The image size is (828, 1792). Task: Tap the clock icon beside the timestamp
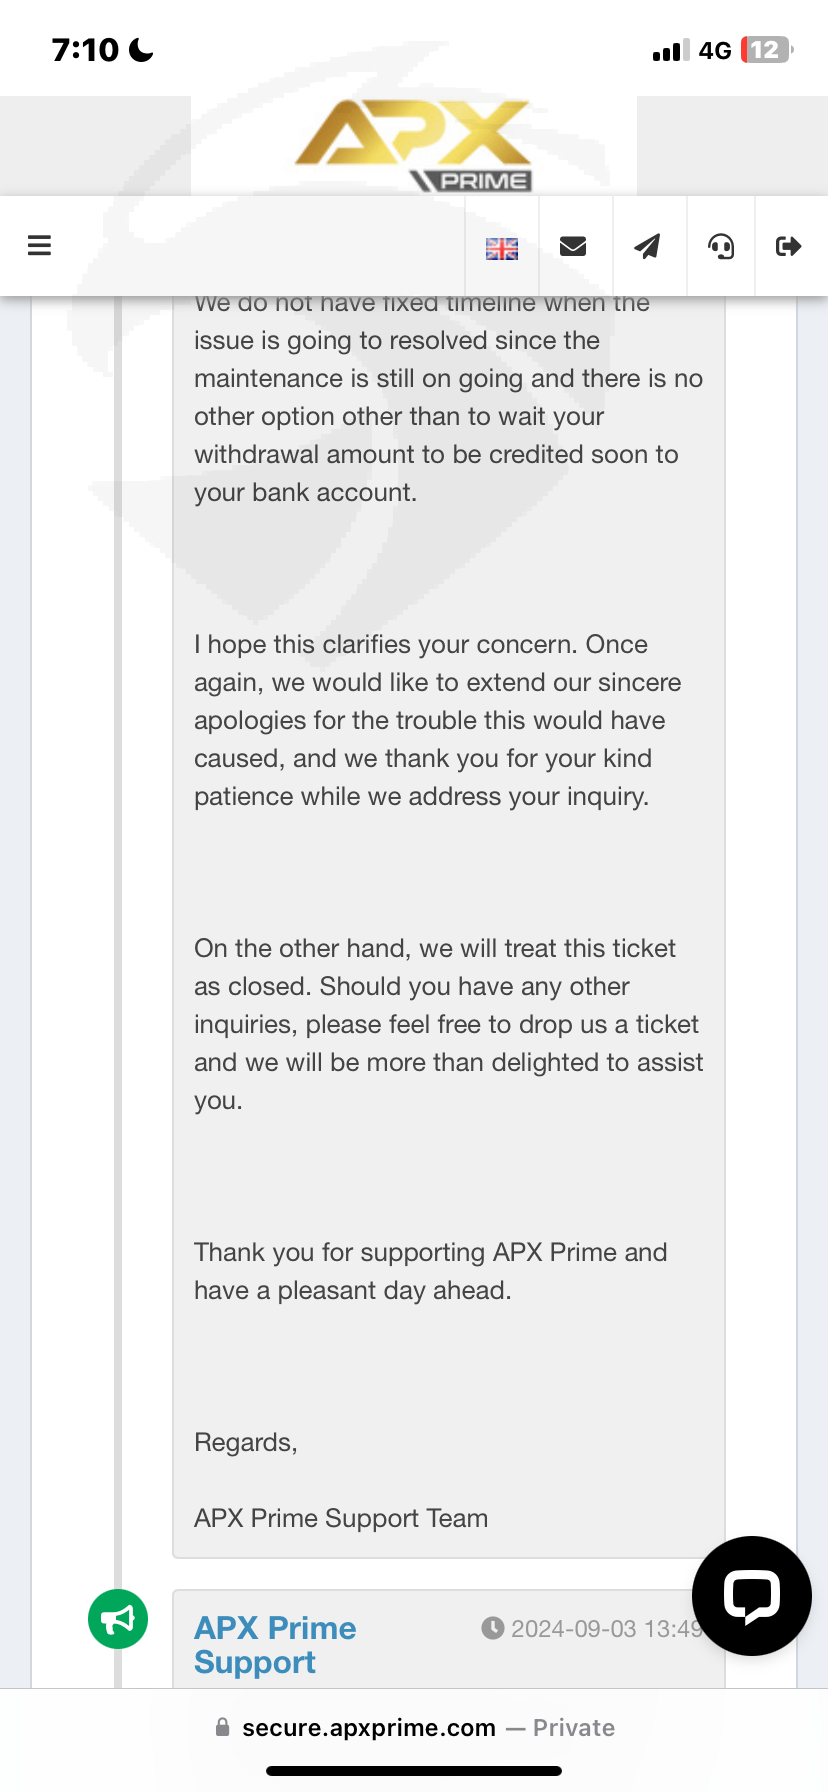point(492,1628)
